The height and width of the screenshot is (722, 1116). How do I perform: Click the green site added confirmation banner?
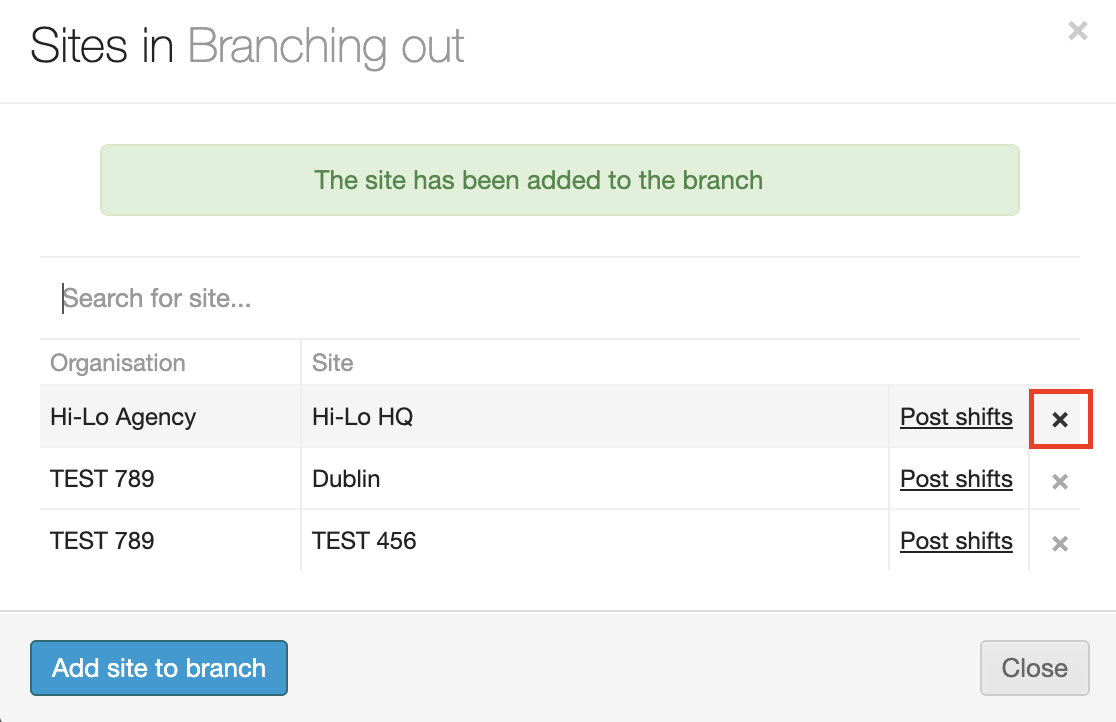[x=559, y=180]
